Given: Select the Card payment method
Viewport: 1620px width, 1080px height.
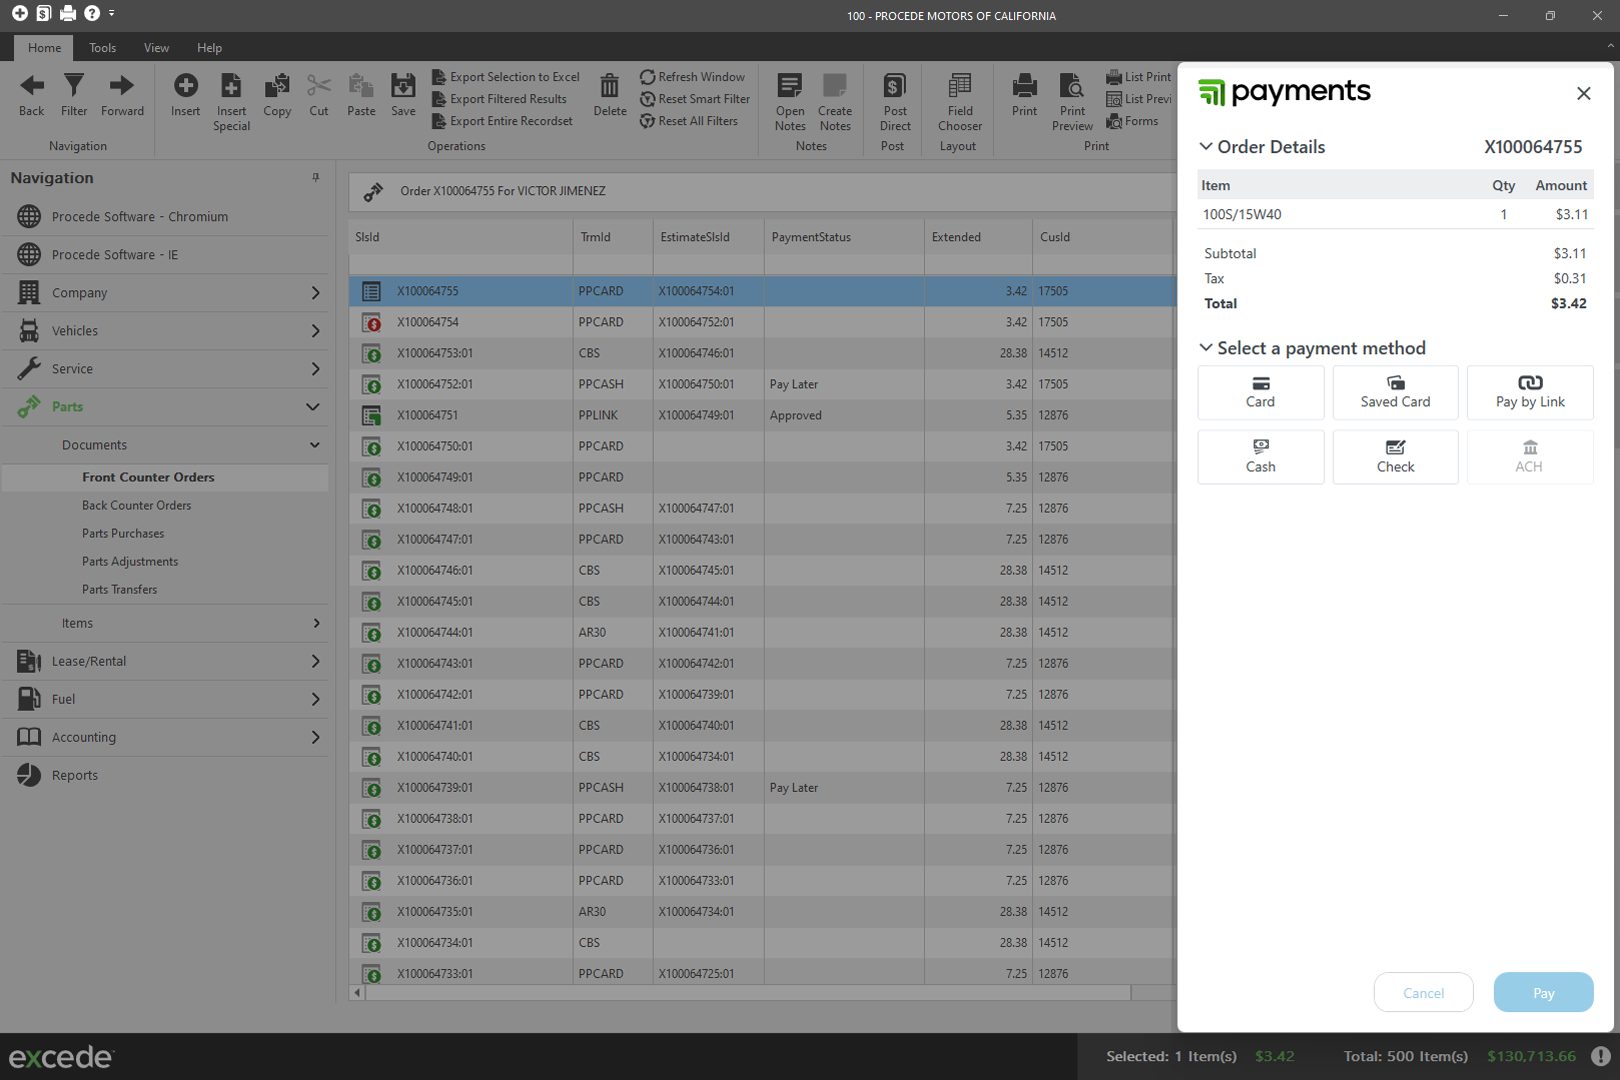Looking at the screenshot, I should [1260, 392].
